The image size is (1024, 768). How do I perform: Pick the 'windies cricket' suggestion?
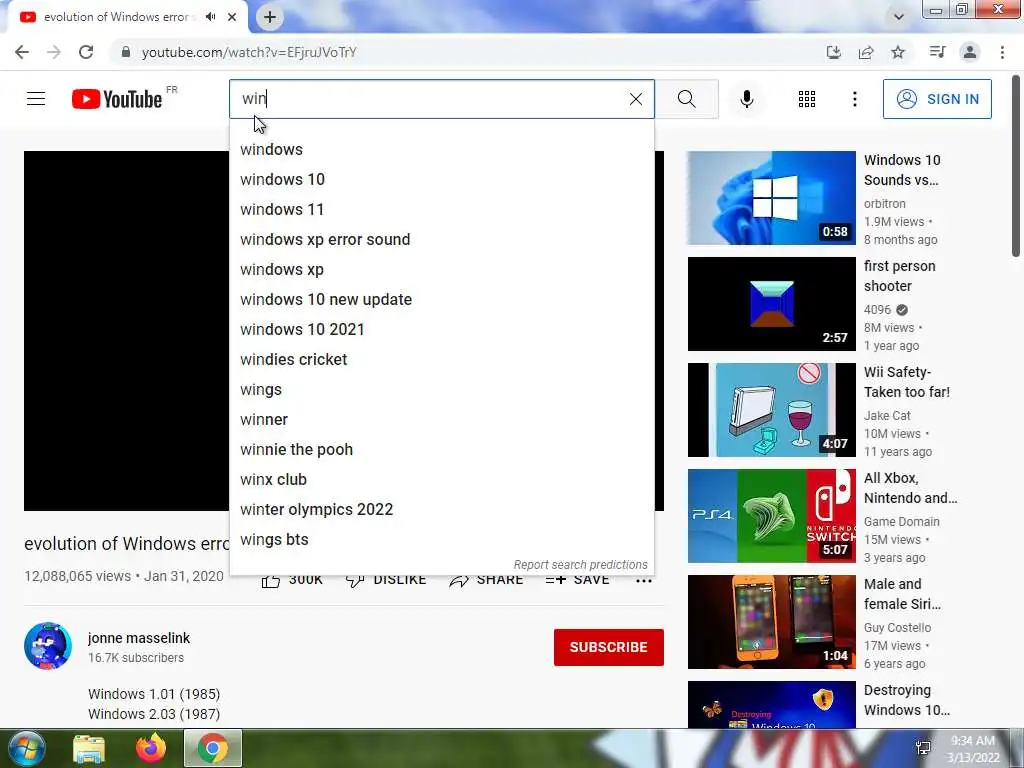tap(441, 360)
